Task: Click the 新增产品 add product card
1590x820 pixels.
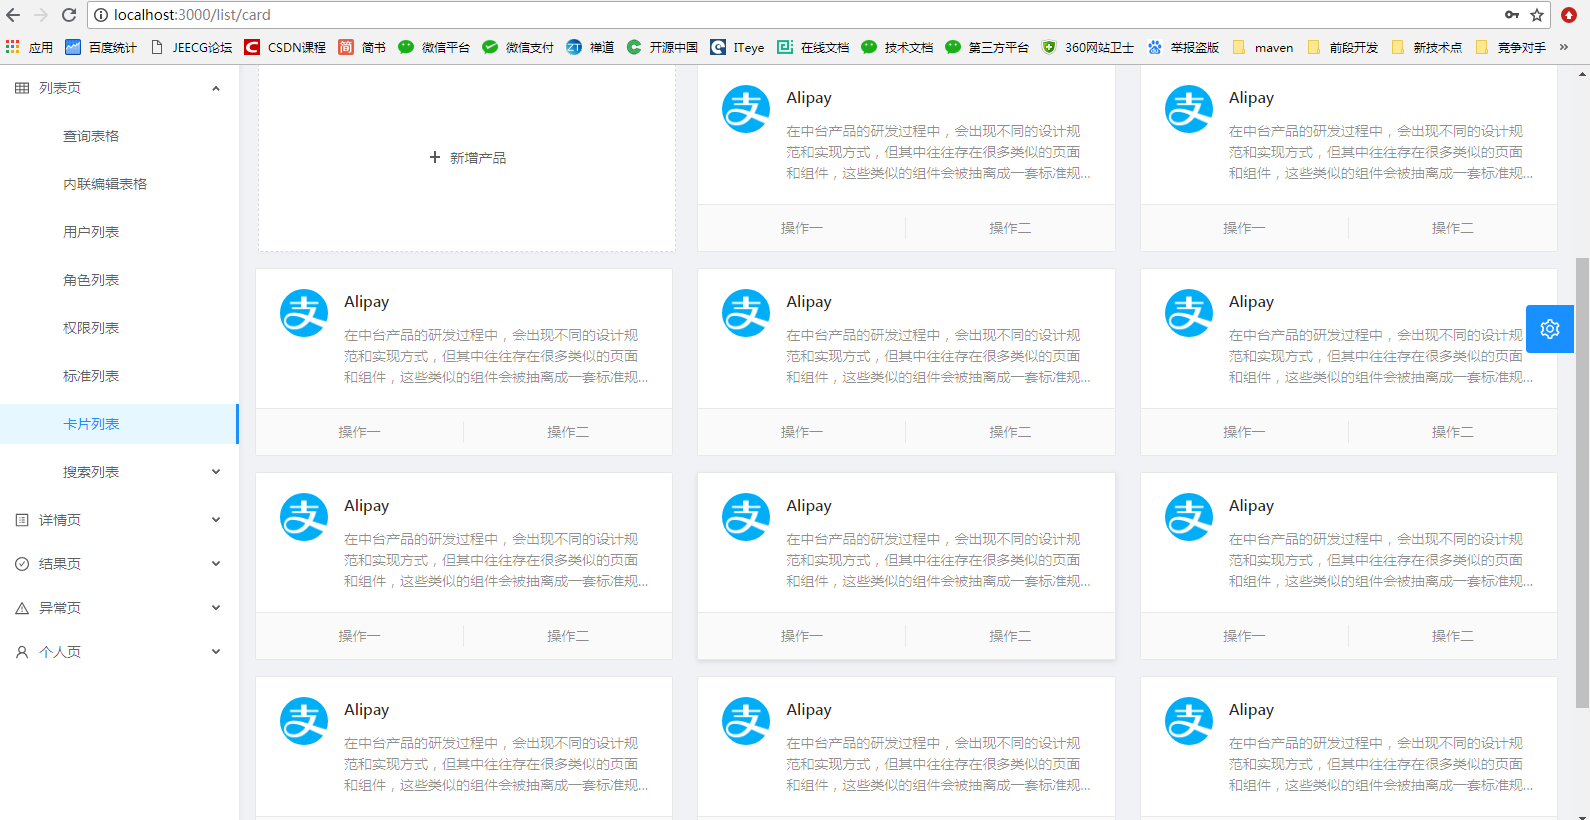Action: pos(467,158)
